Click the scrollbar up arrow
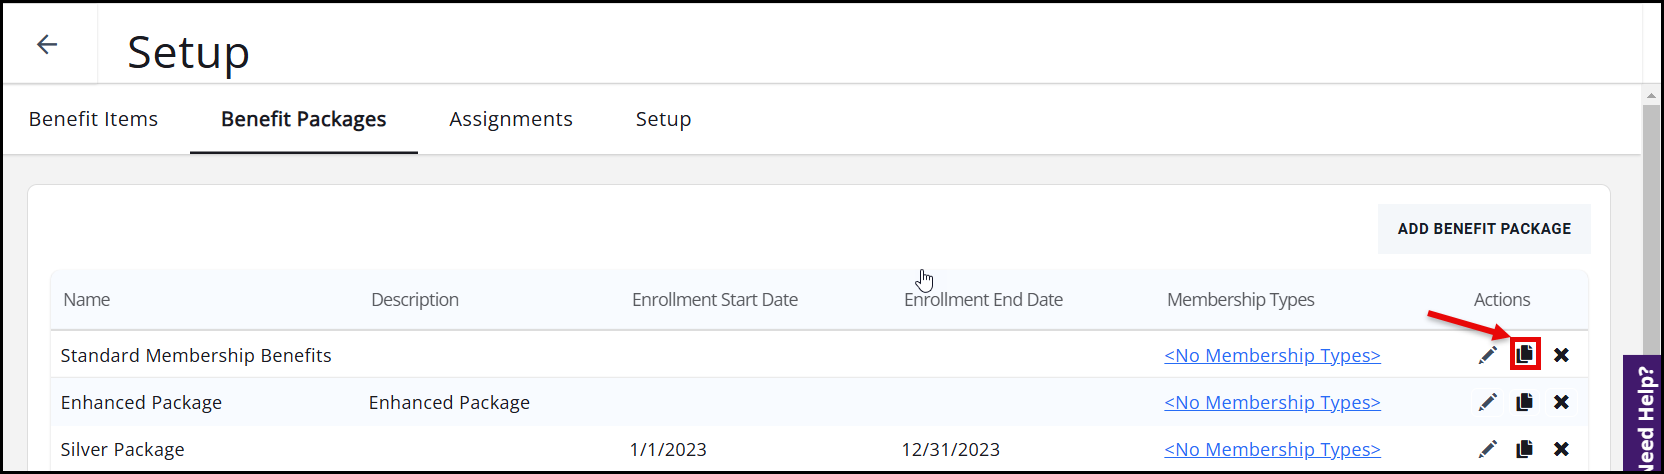Viewport: 1664px width, 474px height. pos(1651,96)
